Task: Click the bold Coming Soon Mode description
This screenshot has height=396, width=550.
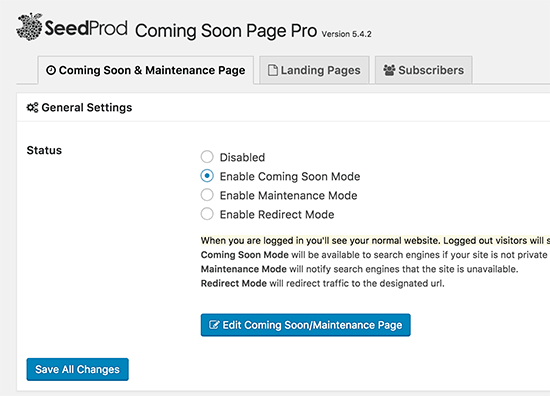Action: click(244, 255)
